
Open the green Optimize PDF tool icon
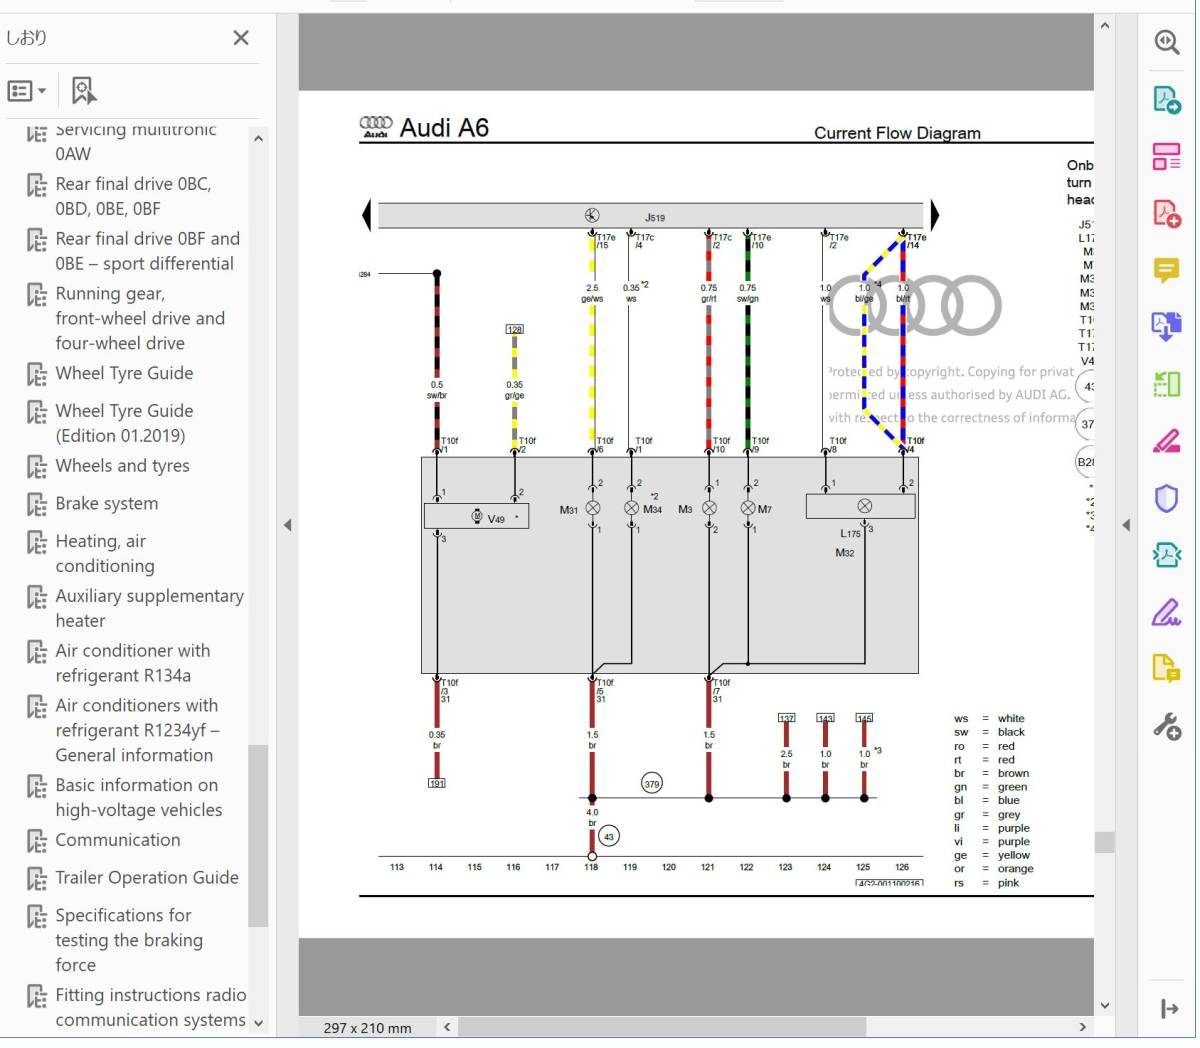(x=1166, y=555)
